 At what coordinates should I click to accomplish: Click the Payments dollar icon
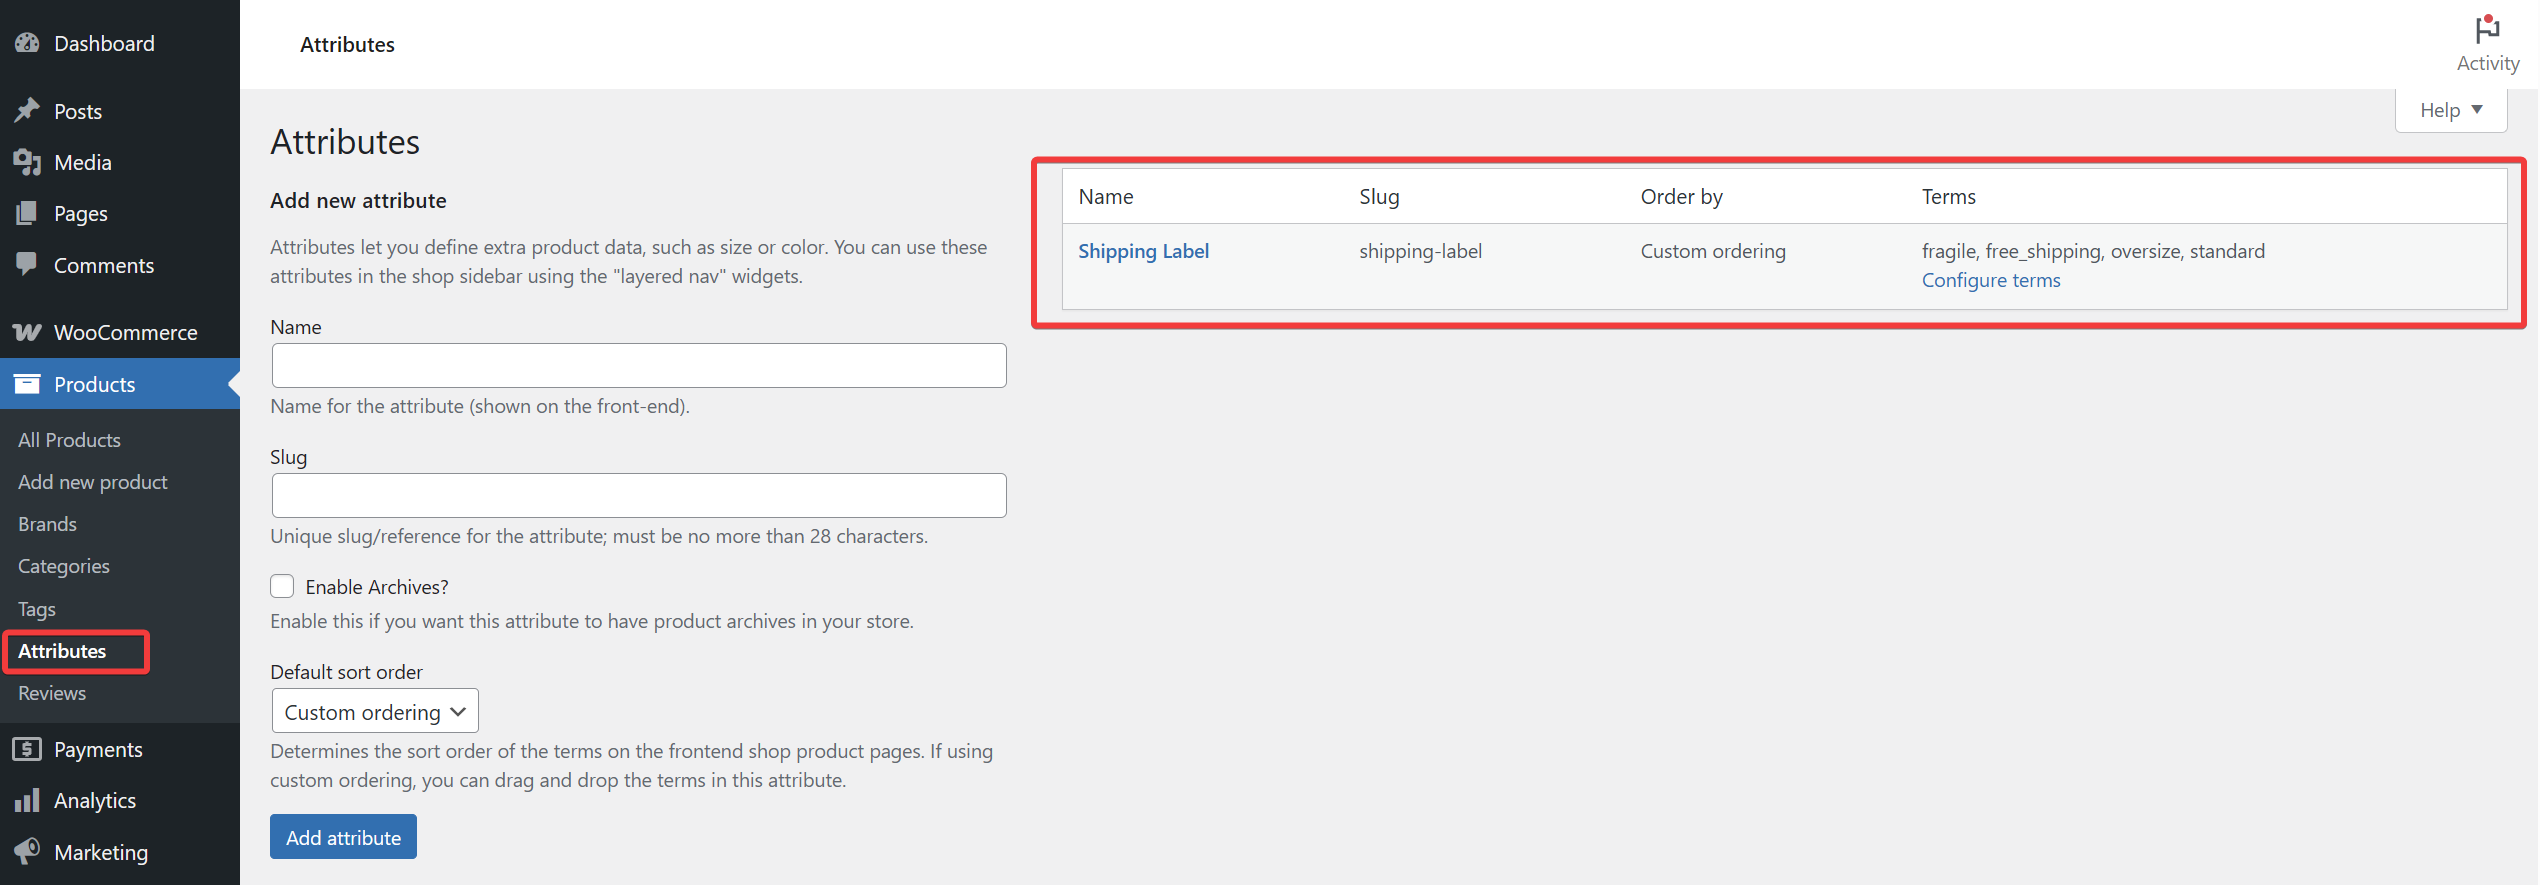(27, 749)
